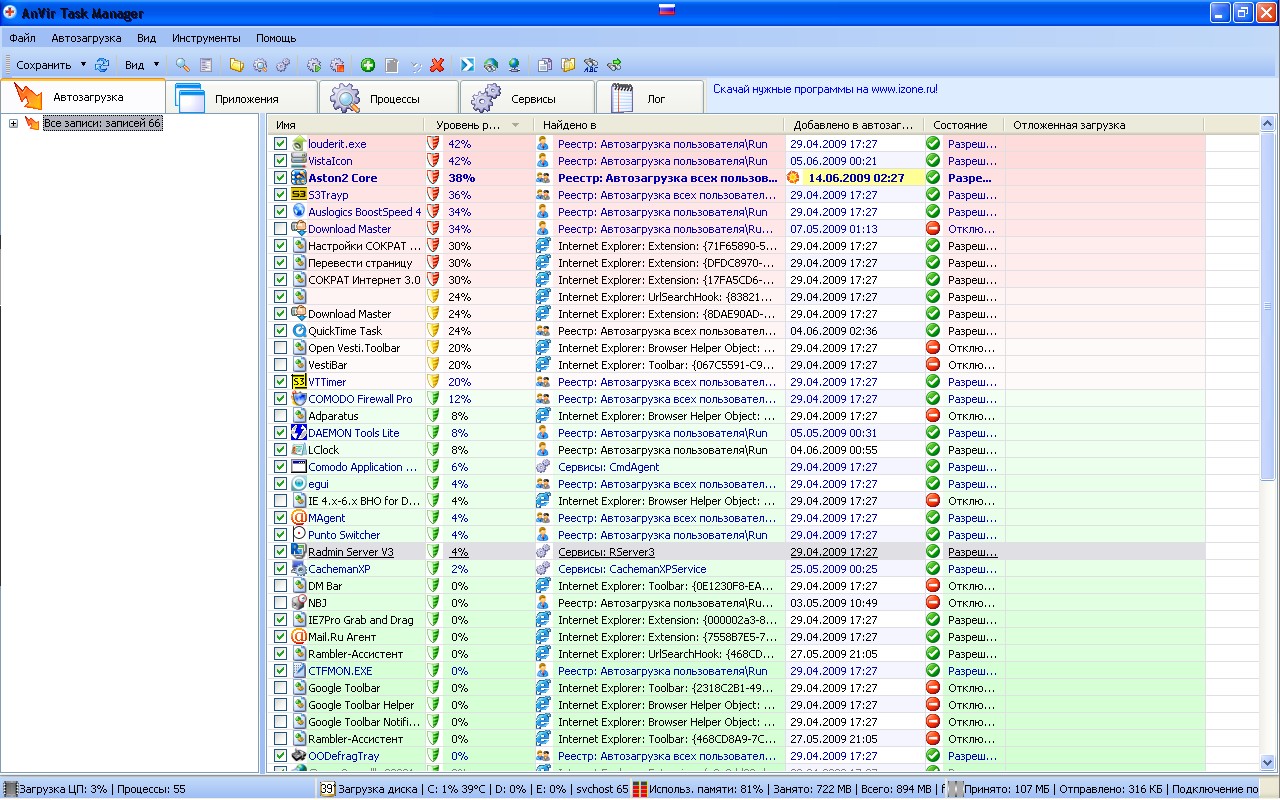Viewport: 1280px width, 800px height.
Task: Select the Radmin Server V3 row text
Action: coord(351,552)
